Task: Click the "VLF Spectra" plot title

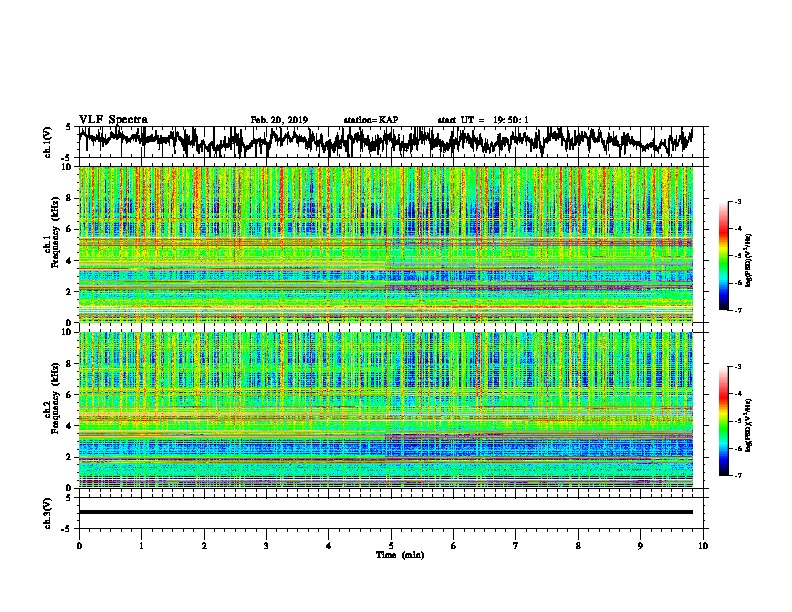Action: pyautogui.click(x=113, y=119)
